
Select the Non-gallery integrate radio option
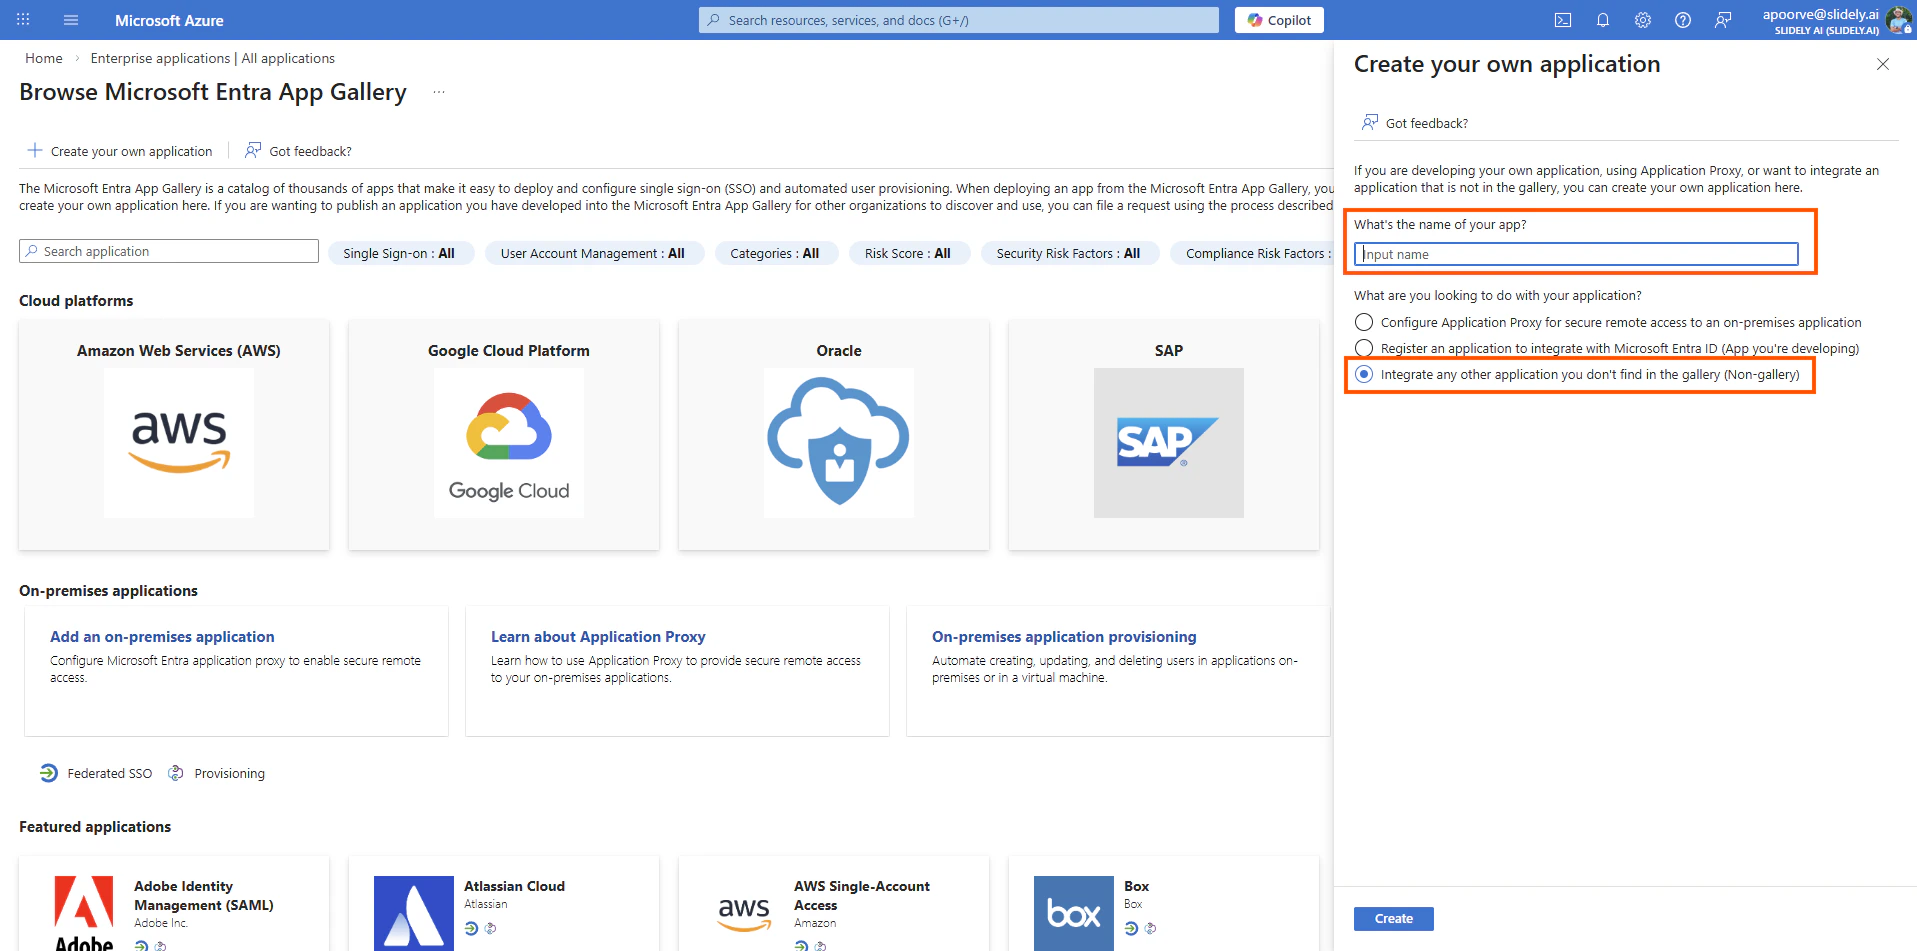click(x=1364, y=374)
